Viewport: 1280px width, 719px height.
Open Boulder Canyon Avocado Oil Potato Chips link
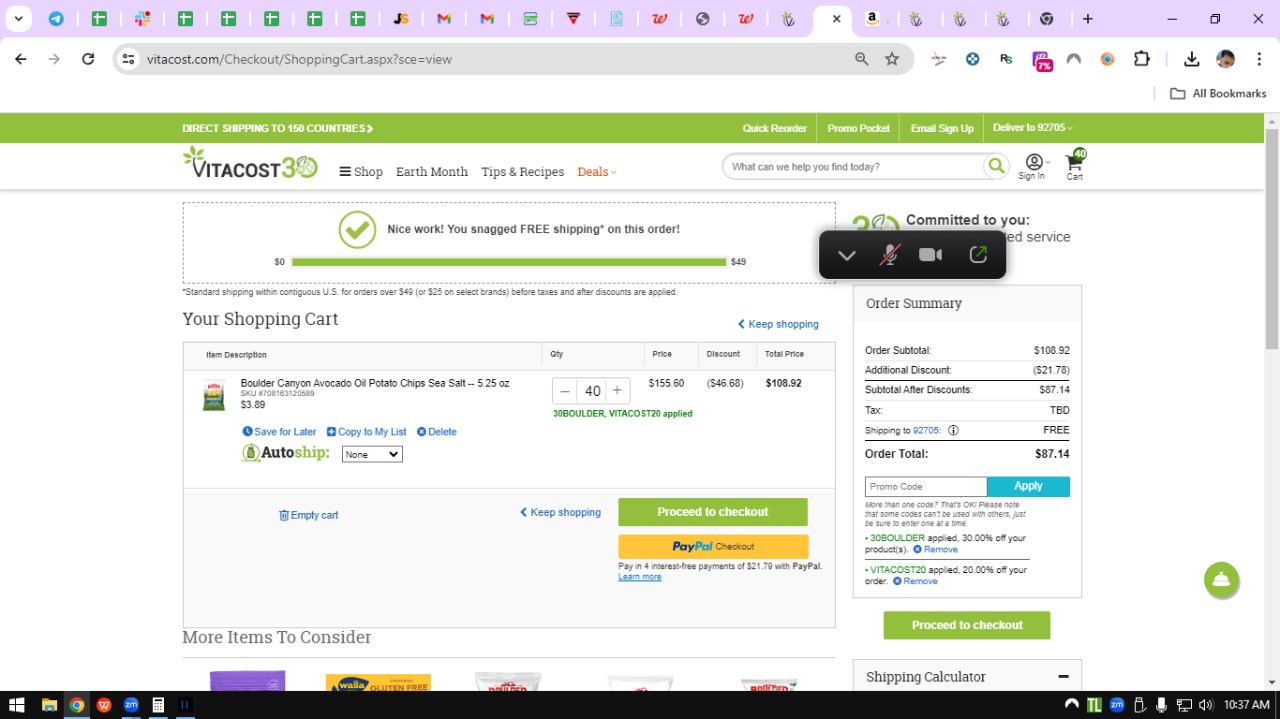(375, 383)
